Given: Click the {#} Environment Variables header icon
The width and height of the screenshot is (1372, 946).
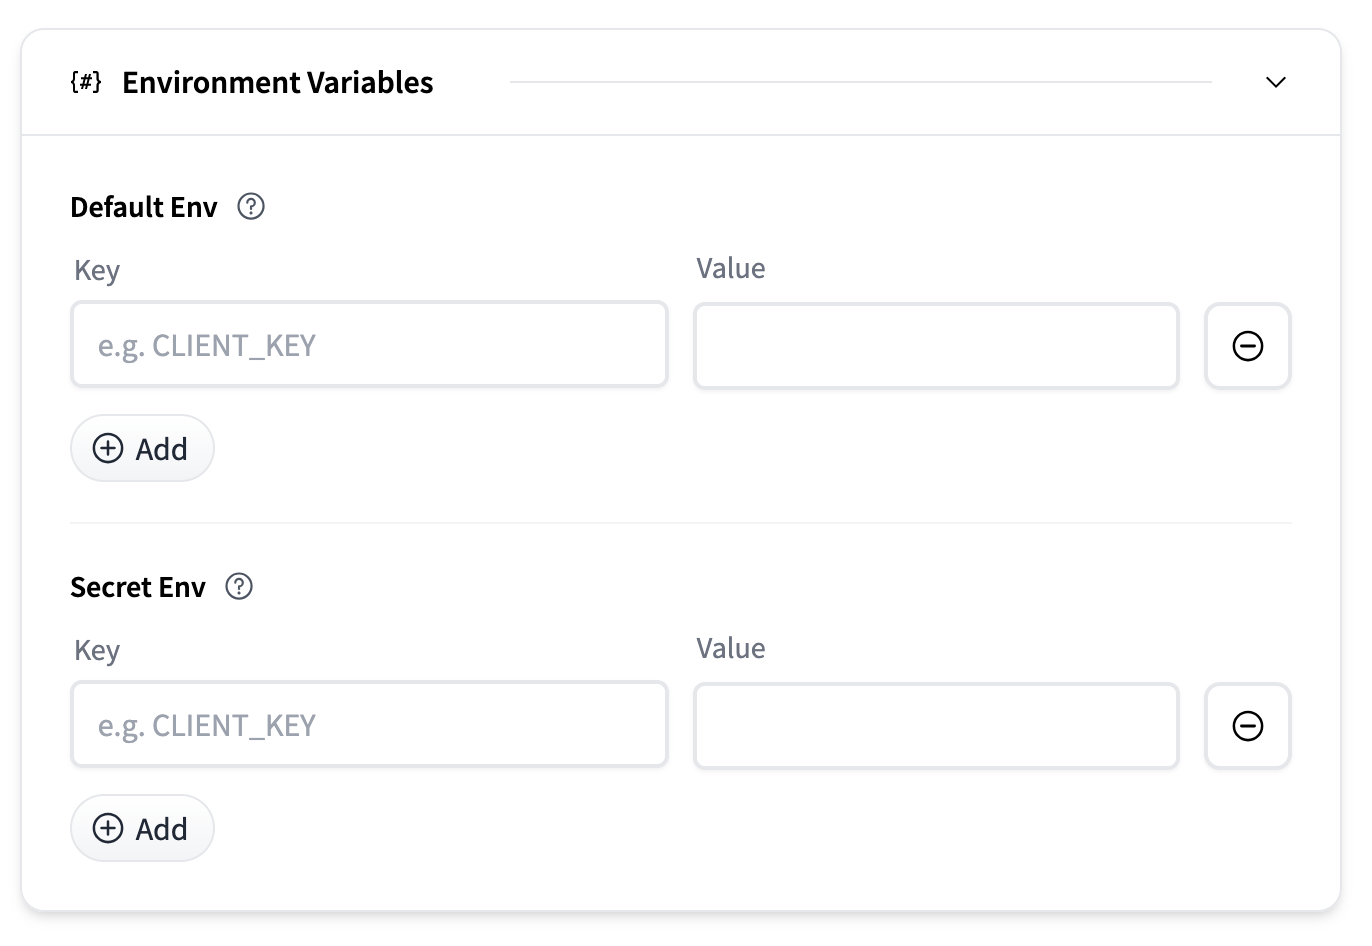Looking at the screenshot, I should tap(86, 82).
